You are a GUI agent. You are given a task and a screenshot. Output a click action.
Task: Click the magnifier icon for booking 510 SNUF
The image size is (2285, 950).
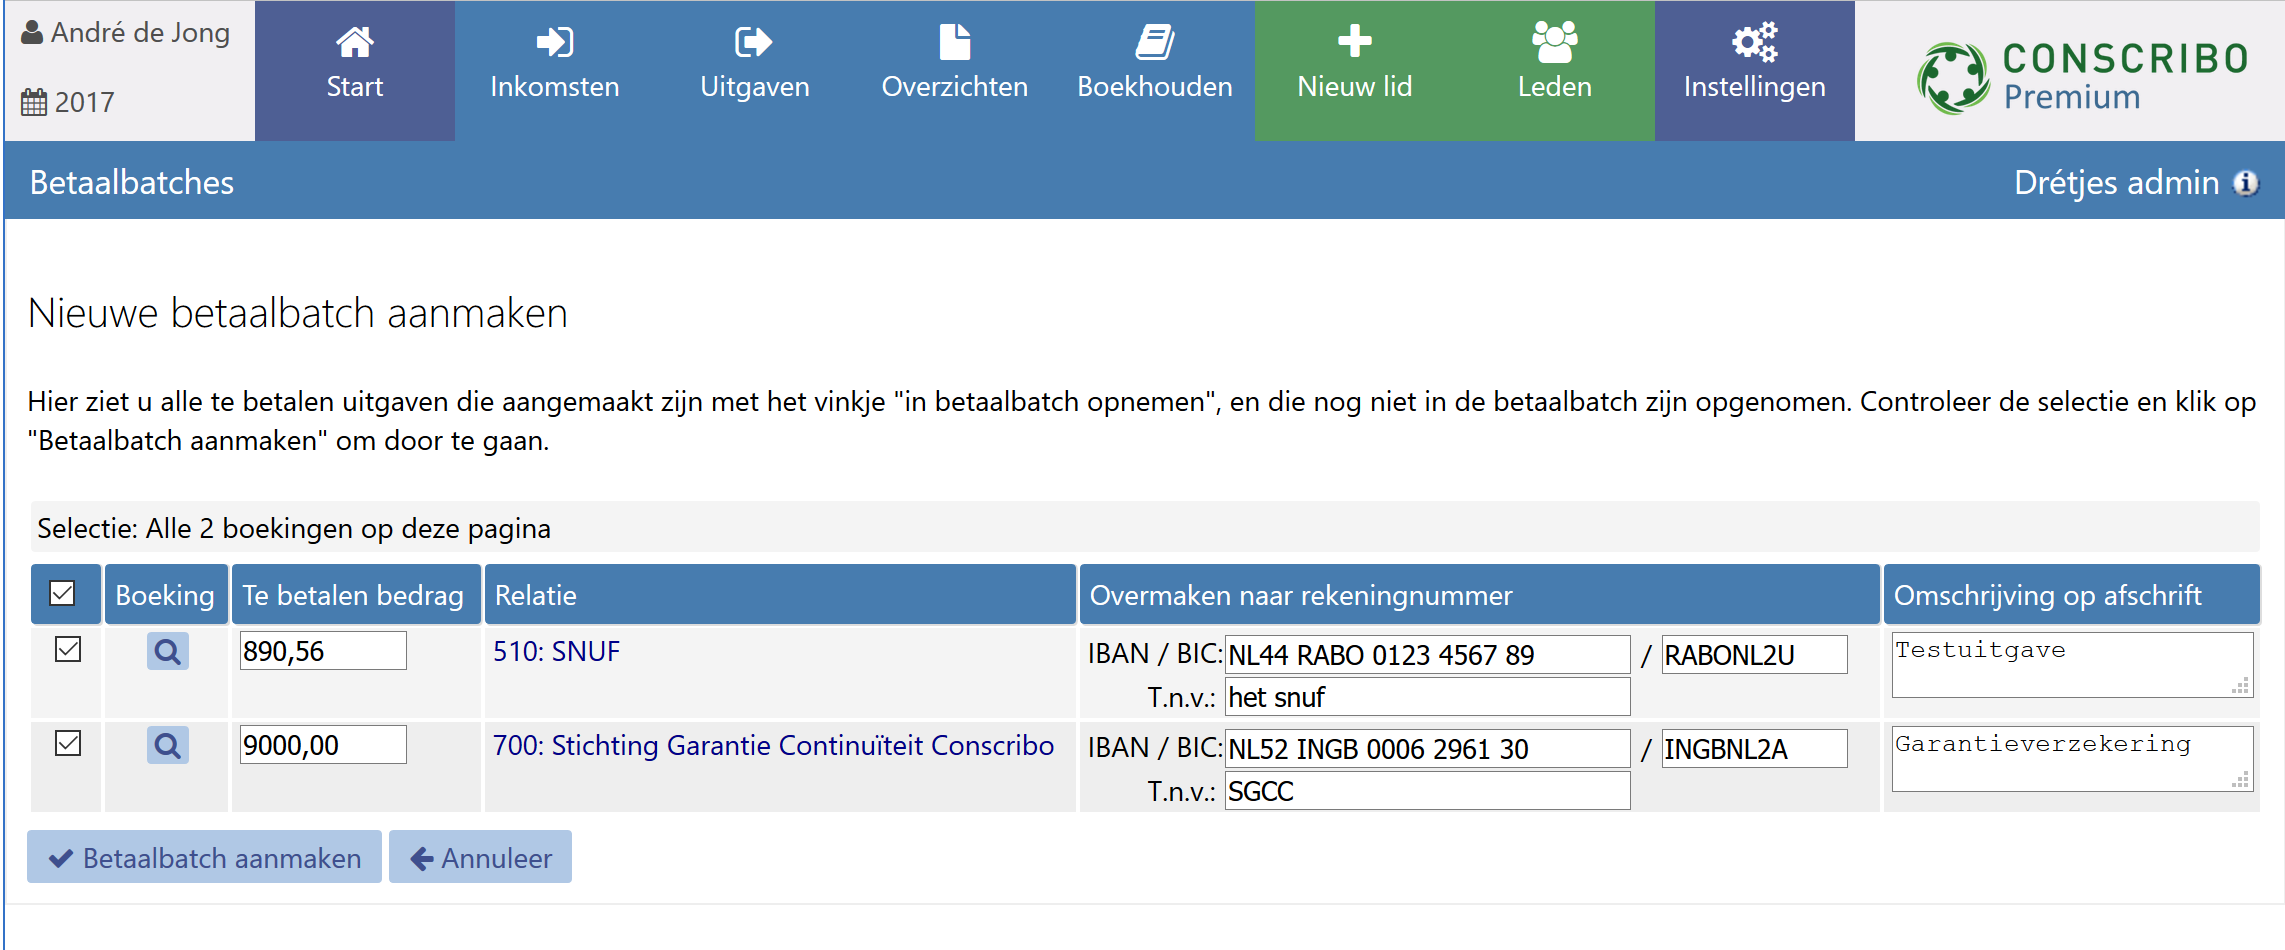pyautogui.click(x=167, y=652)
